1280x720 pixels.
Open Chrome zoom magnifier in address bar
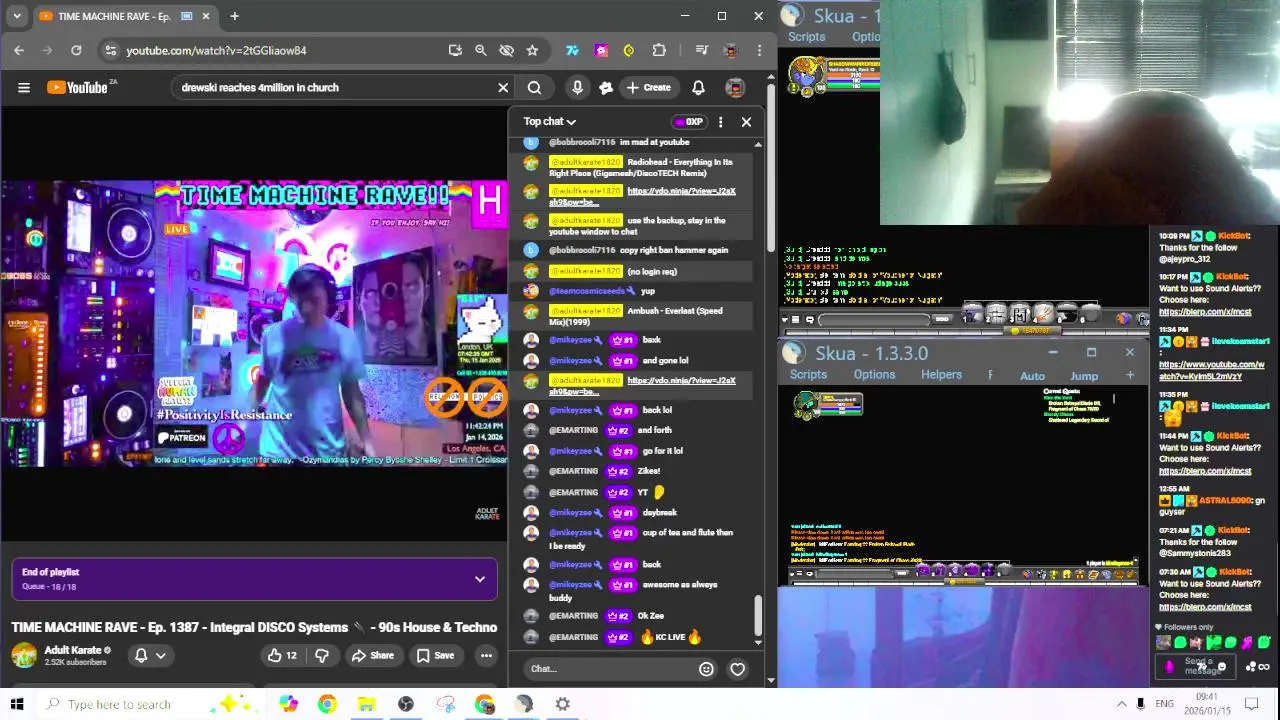pos(480,50)
